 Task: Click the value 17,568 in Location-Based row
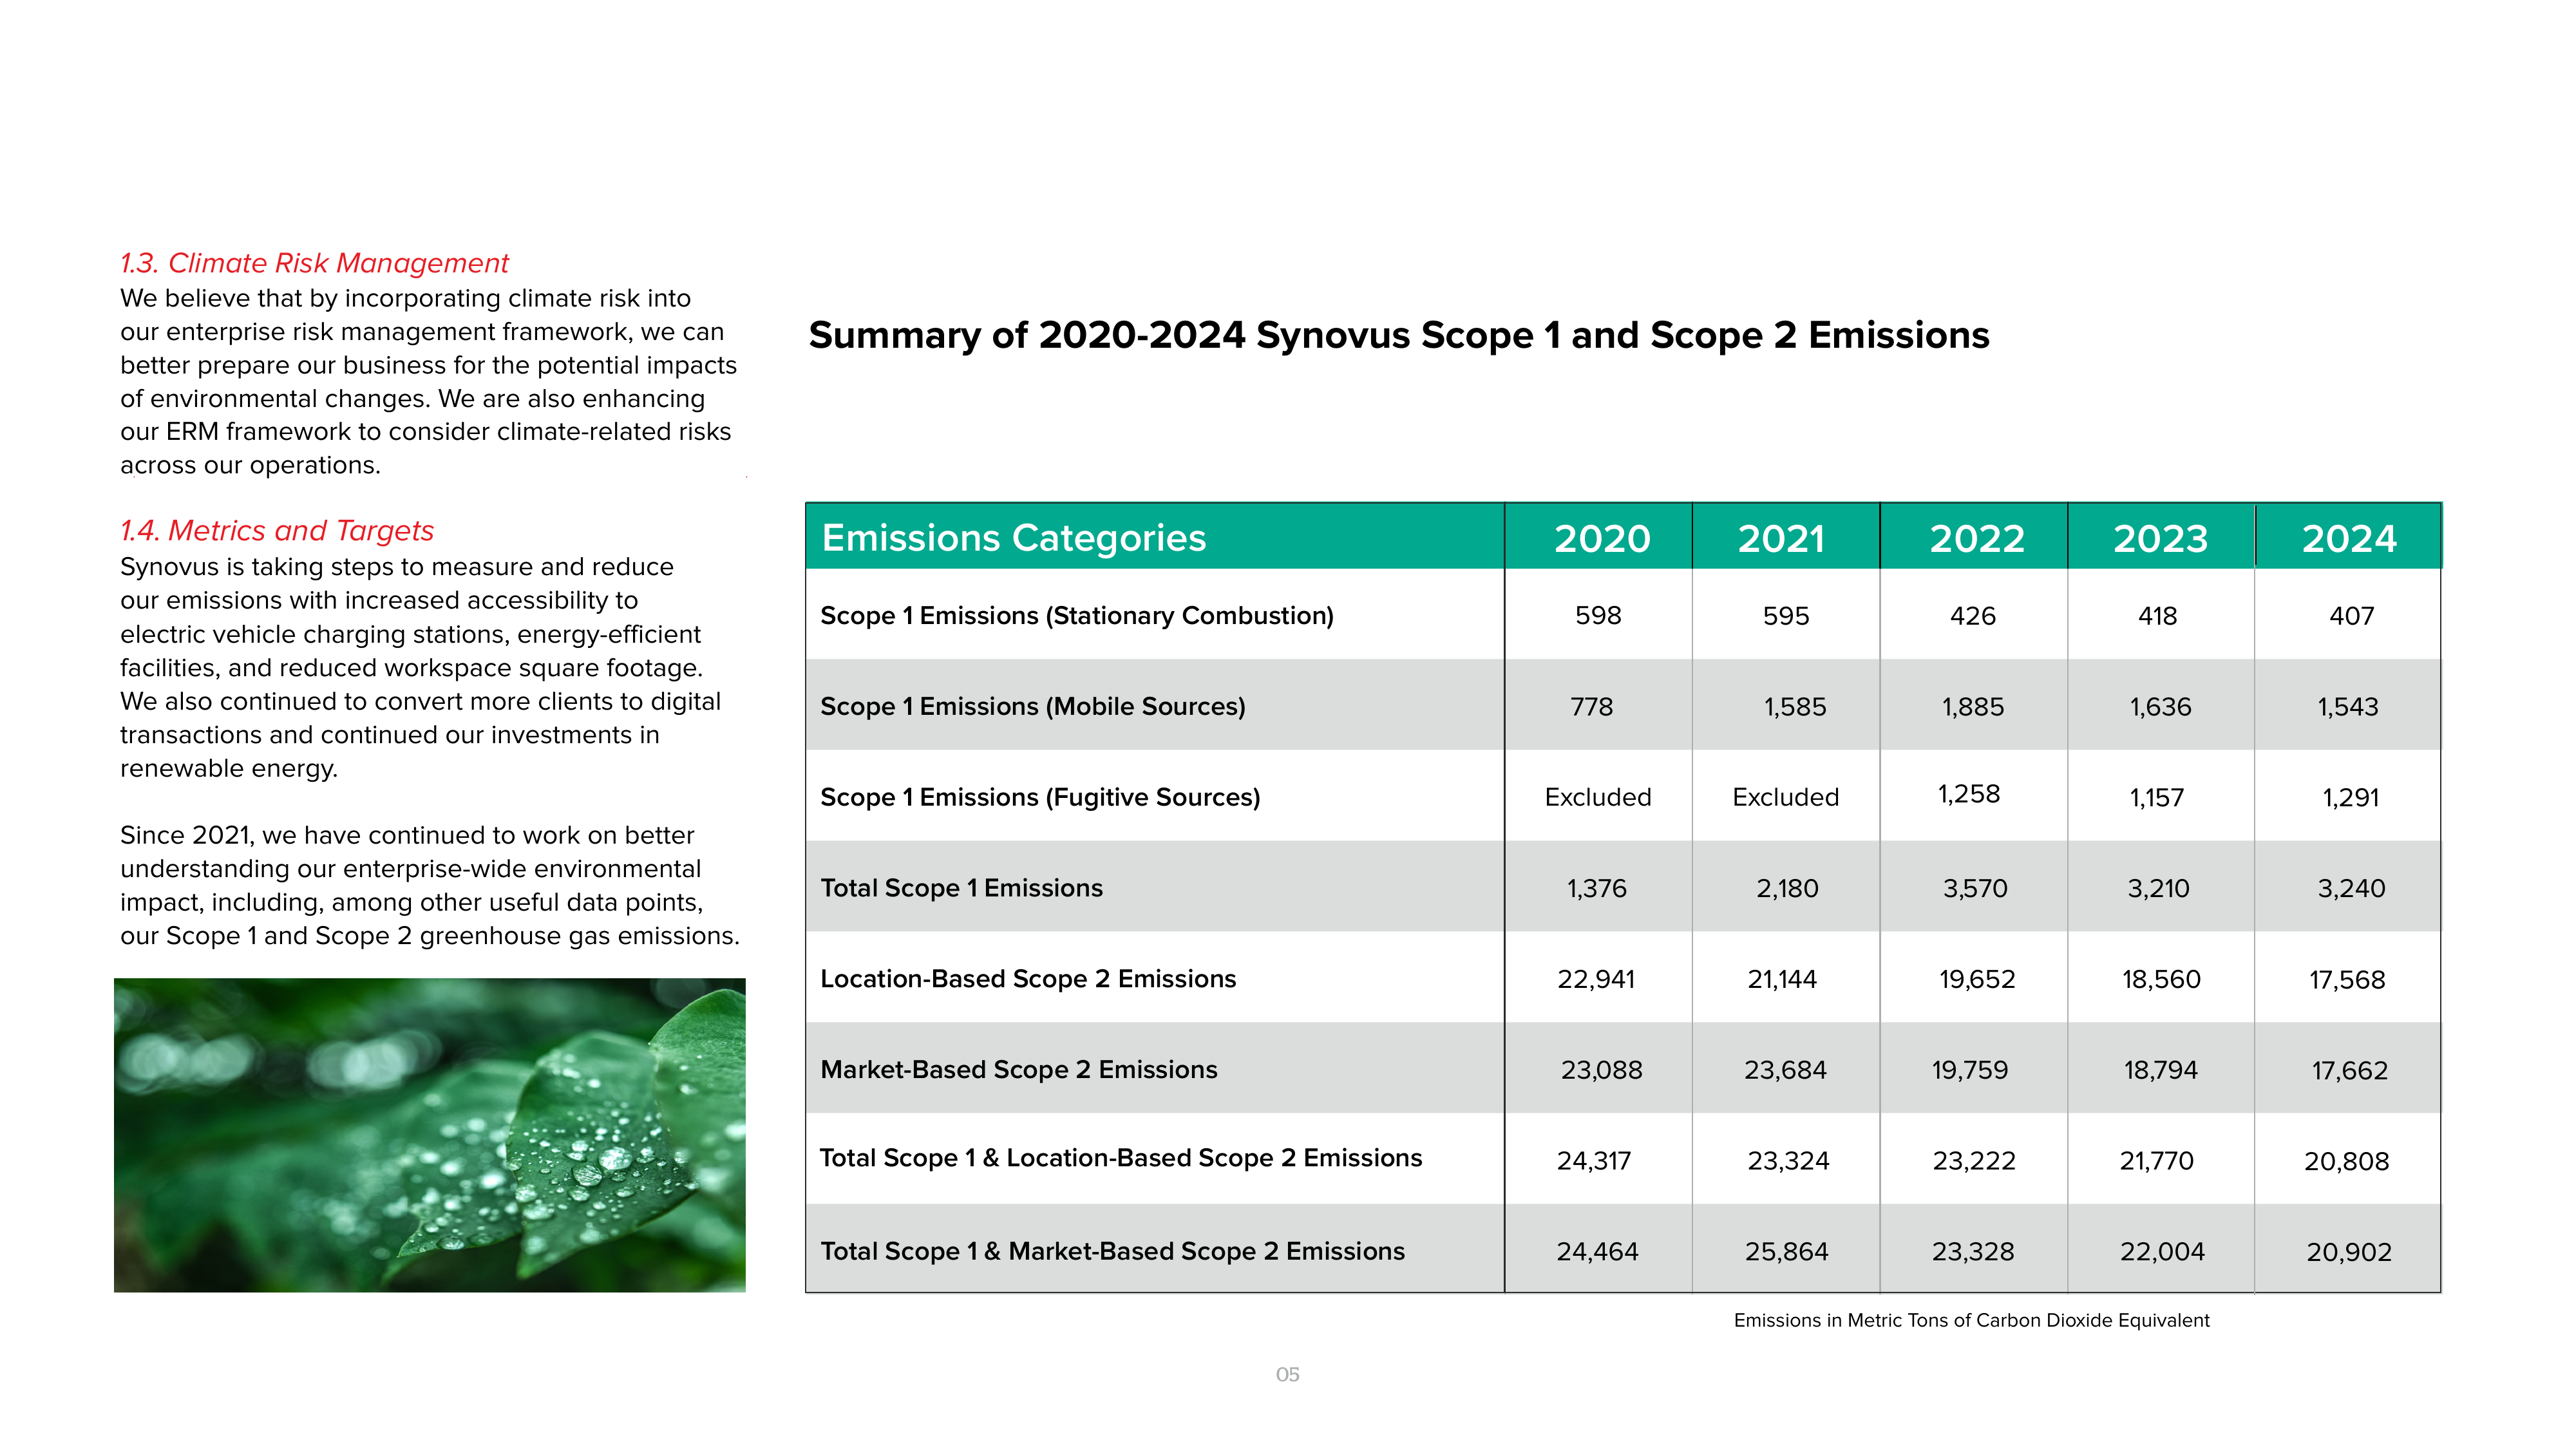[2347, 980]
